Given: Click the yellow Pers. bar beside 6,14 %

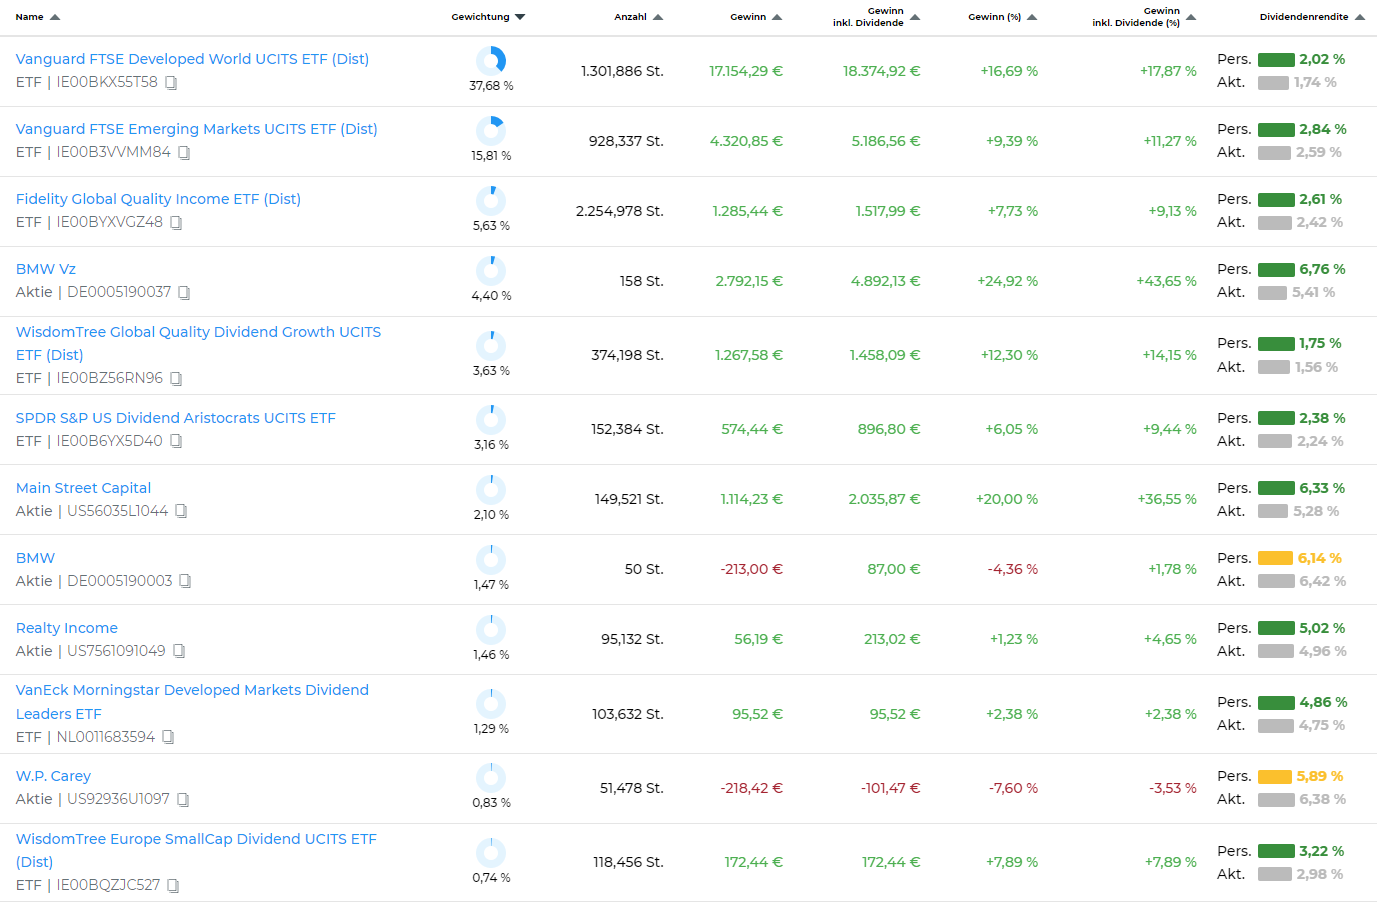Looking at the screenshot, I should coord(1275,558).
